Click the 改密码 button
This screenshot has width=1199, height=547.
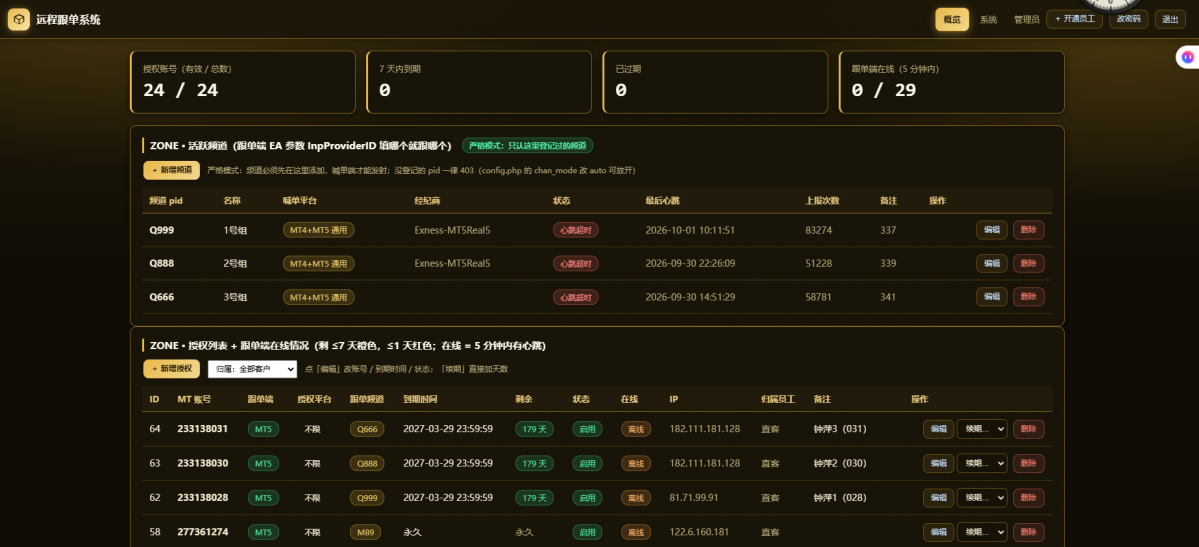(1129, 19)
